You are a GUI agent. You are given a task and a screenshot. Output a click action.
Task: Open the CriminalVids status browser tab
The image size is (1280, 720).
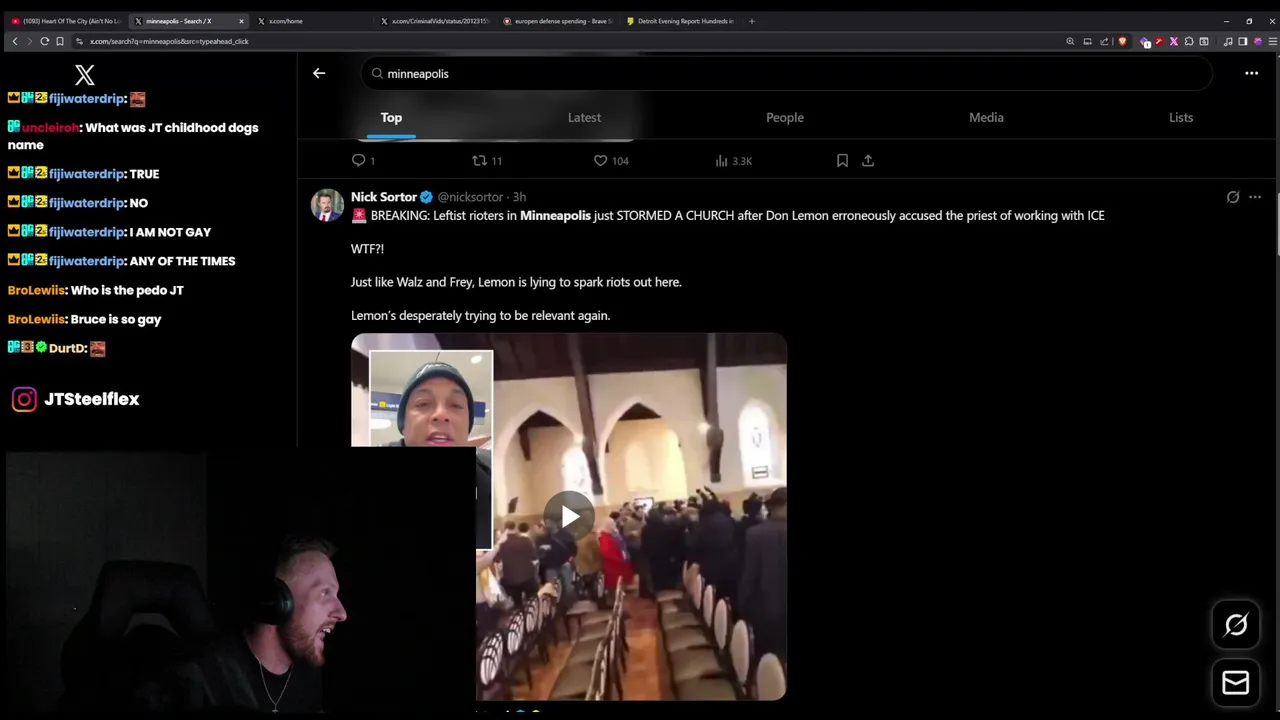[435, 21]
